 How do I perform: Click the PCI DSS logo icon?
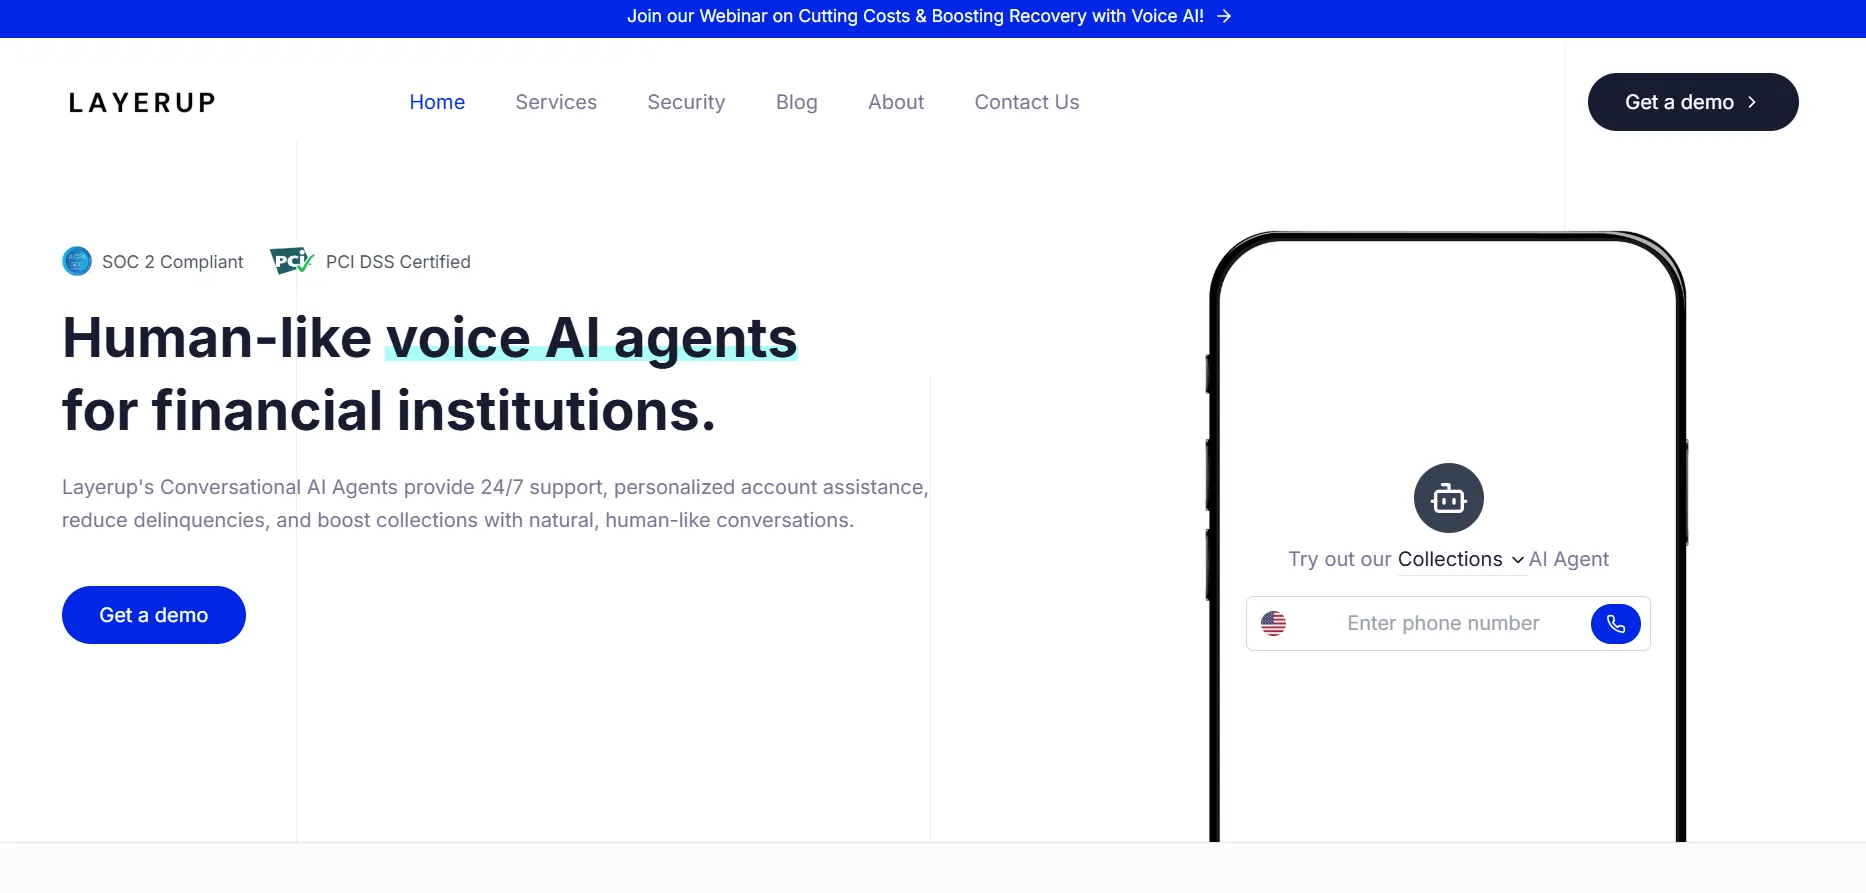[292, 261]
